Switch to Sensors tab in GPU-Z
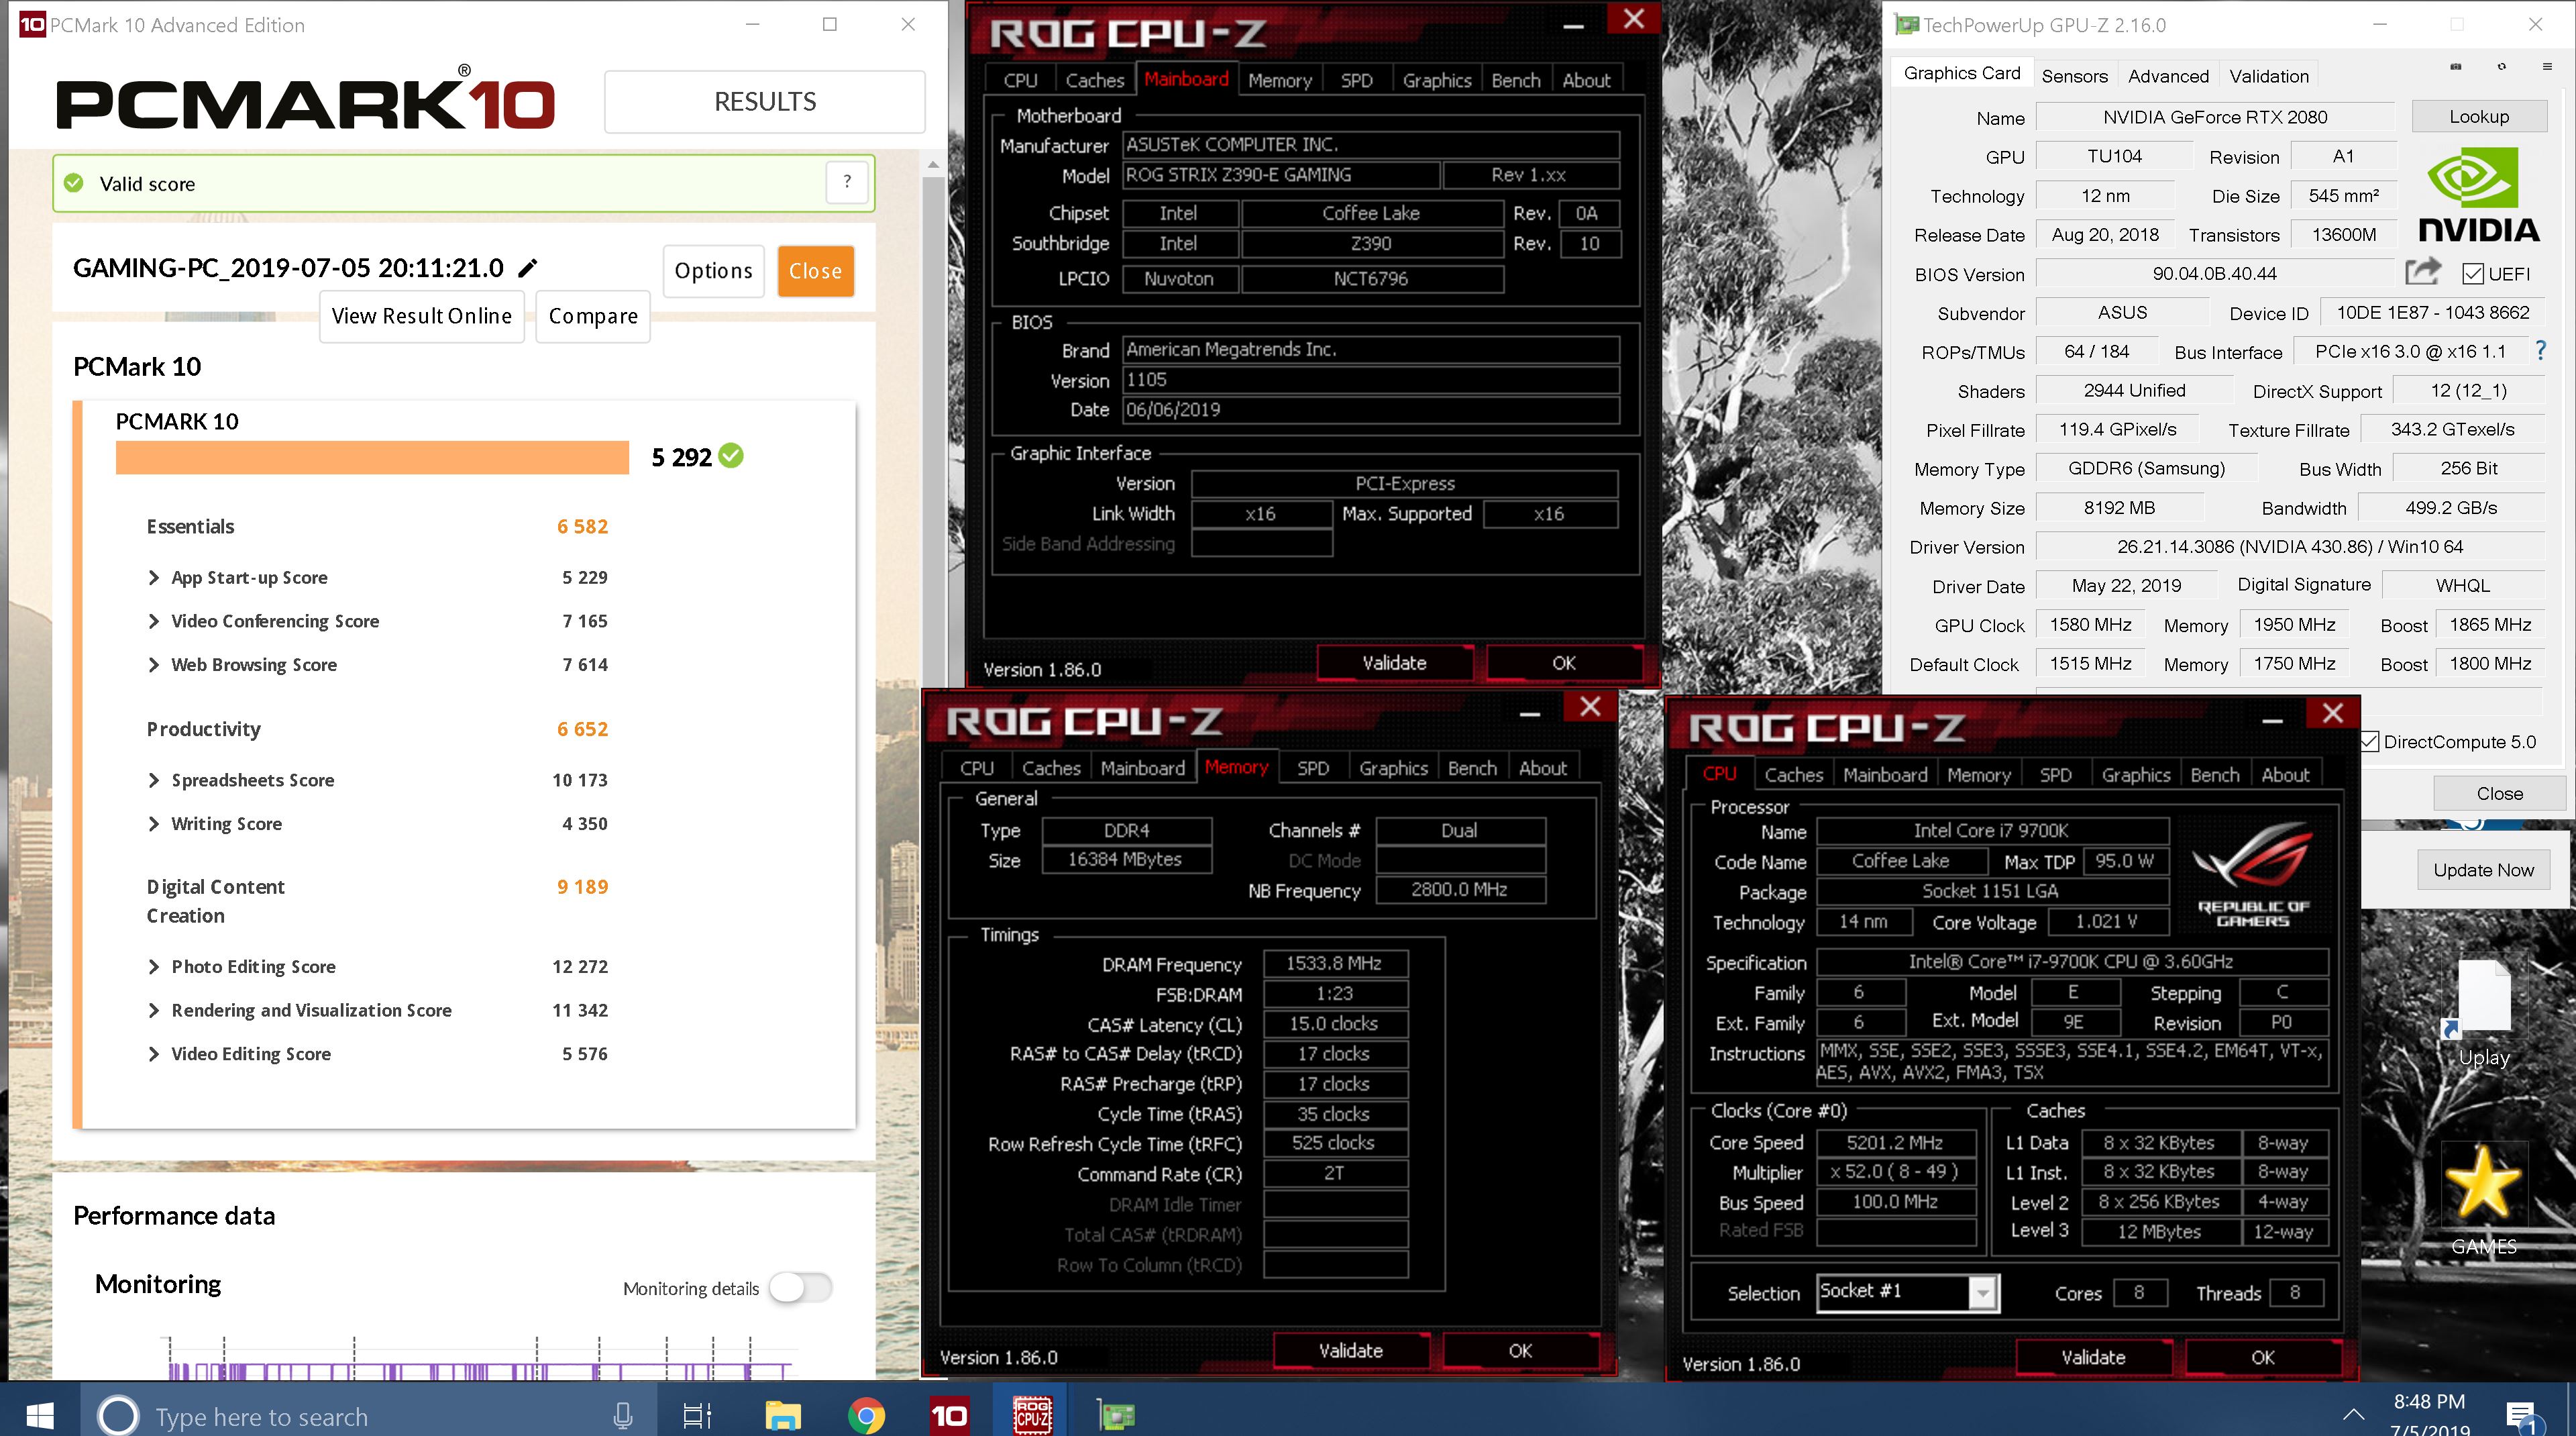 click(2074, 76)
